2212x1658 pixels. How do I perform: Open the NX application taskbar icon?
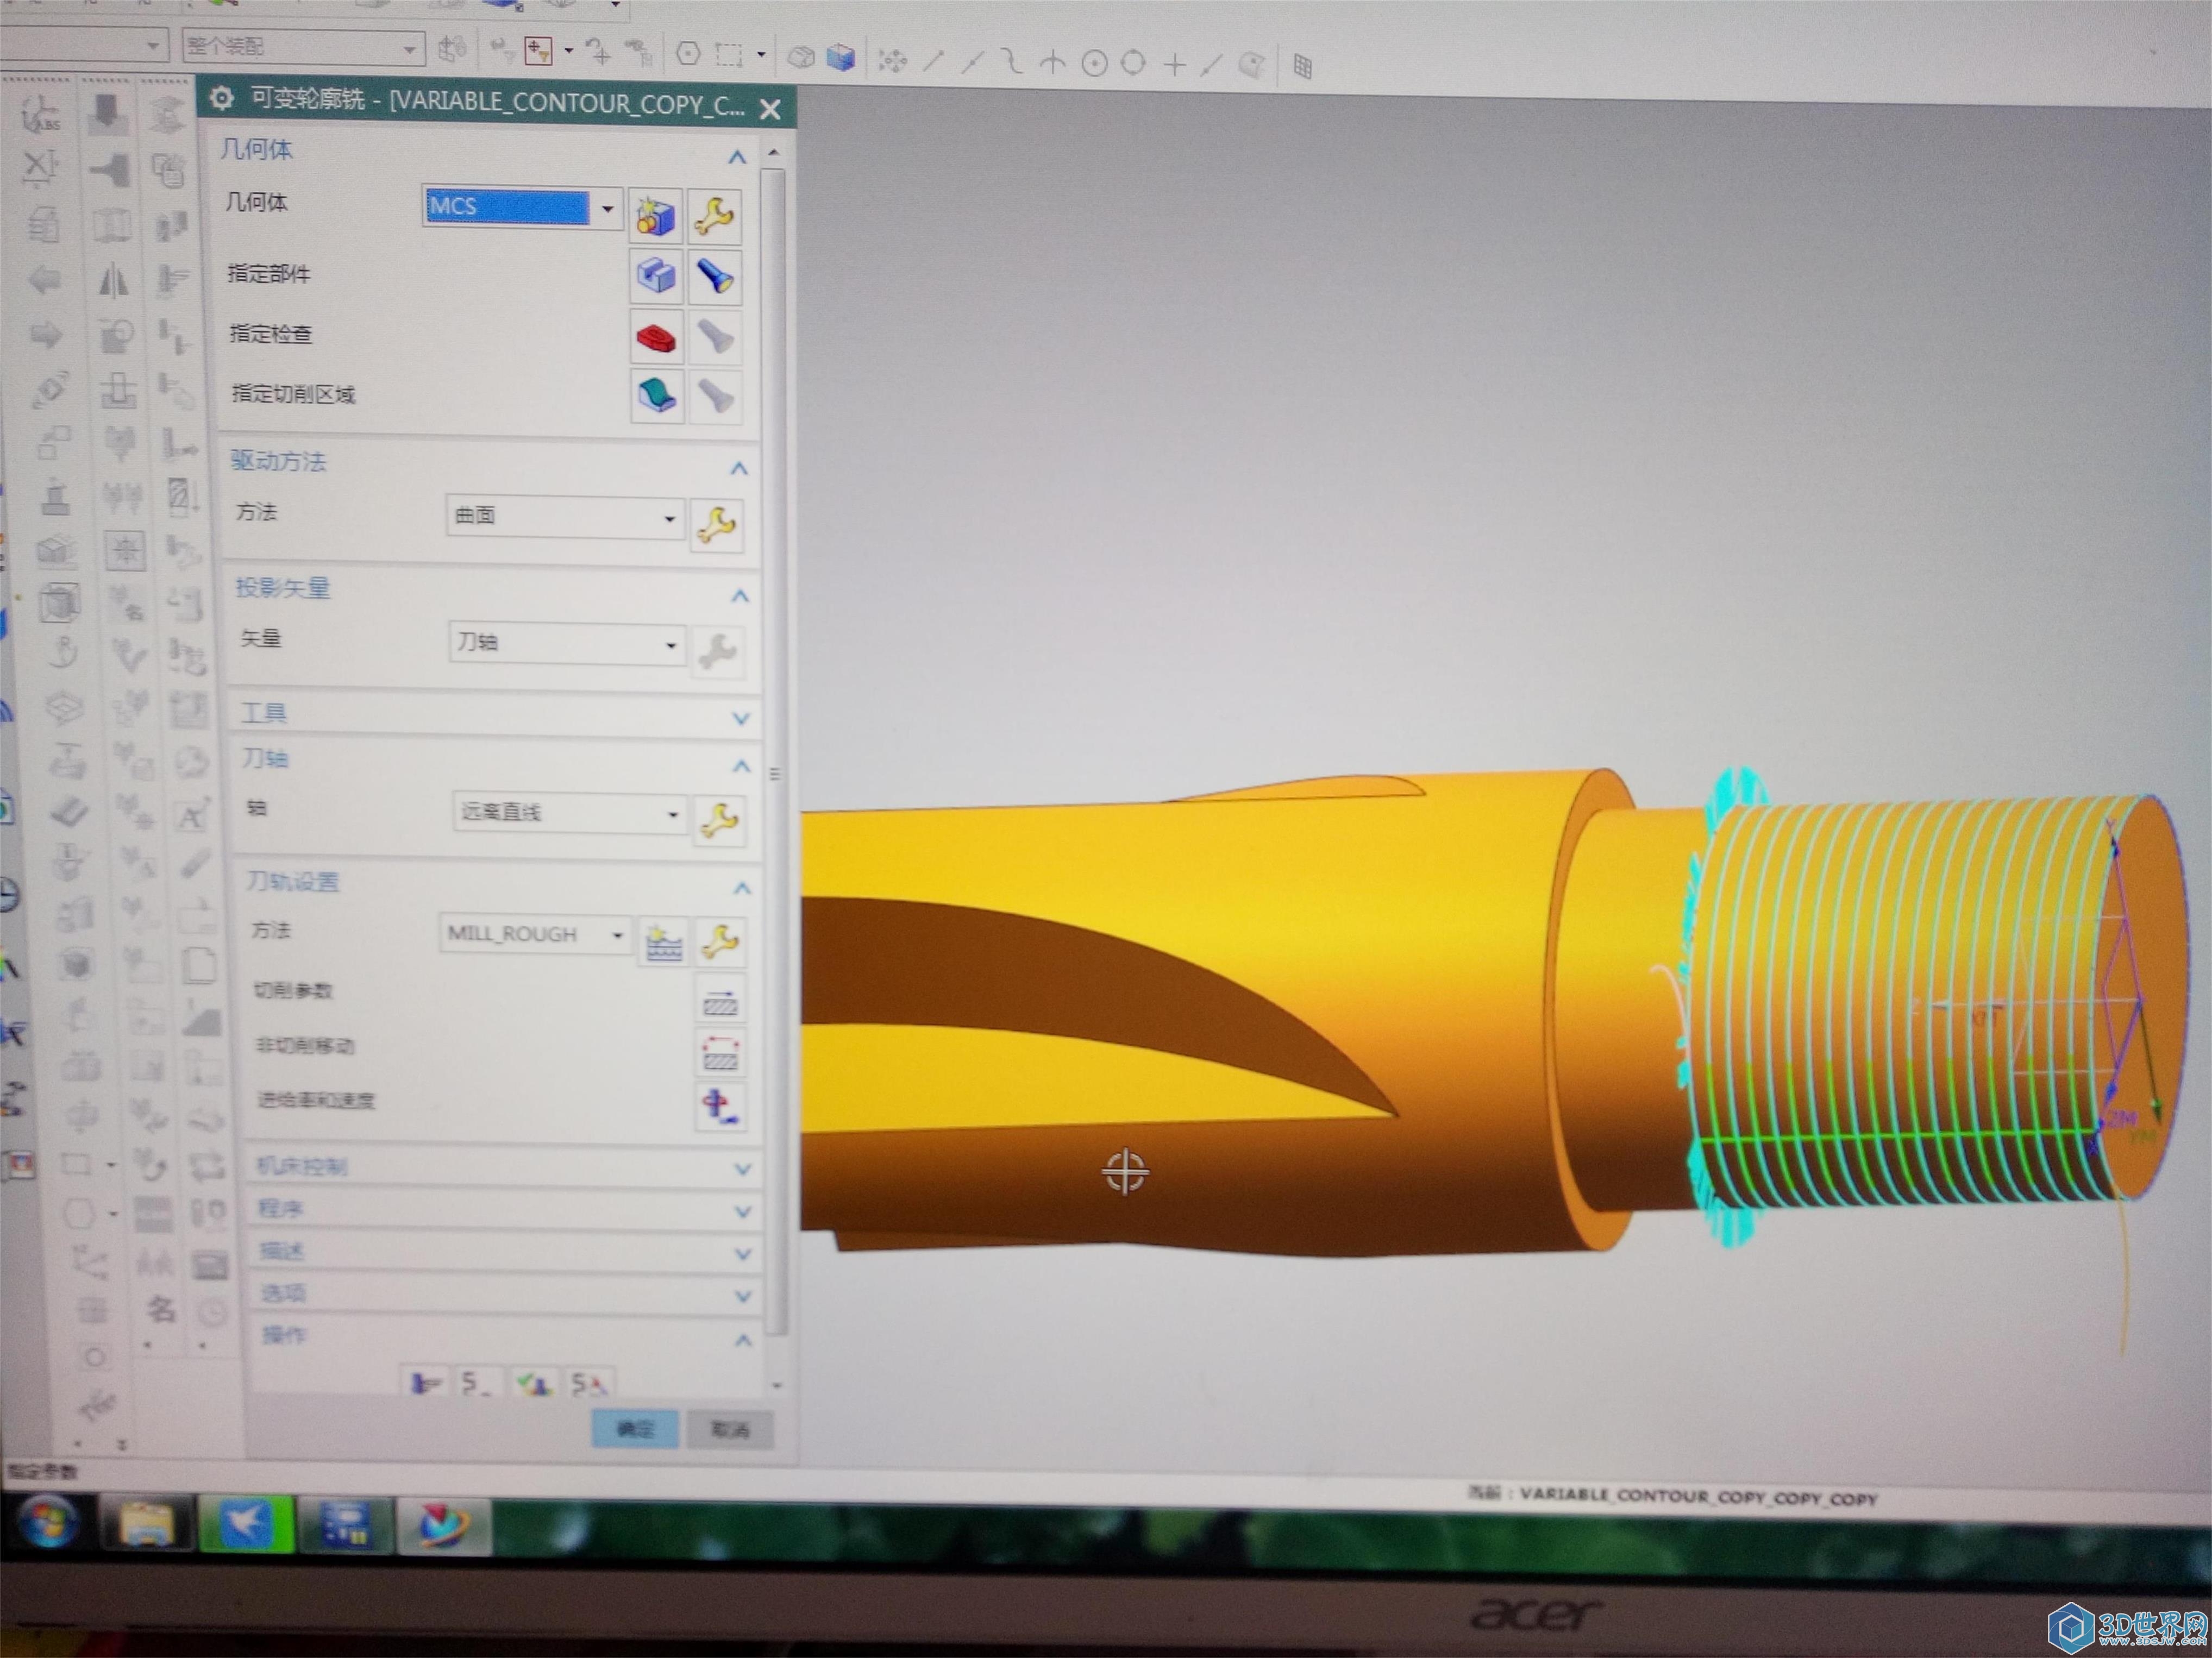(x=443, y=1527)
